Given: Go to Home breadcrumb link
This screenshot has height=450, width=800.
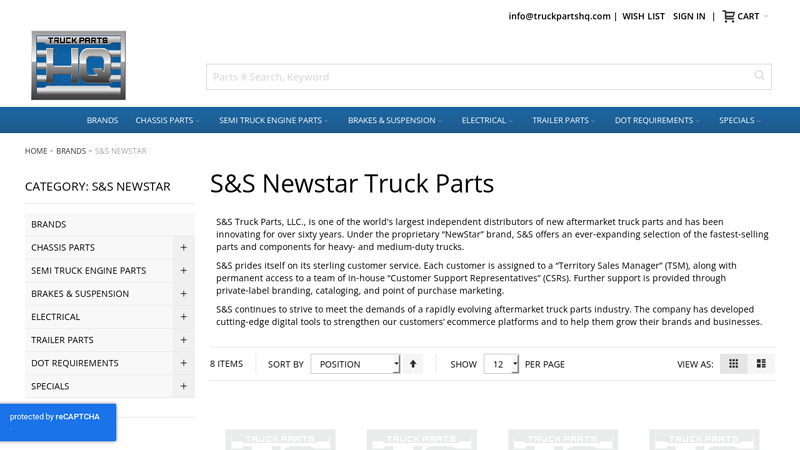Looking at the screenshot, I should (36, 151).
